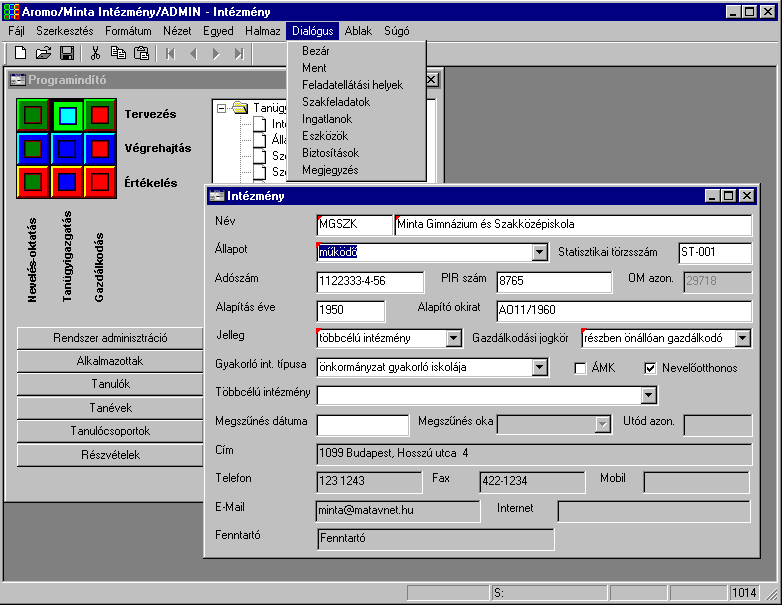Select Értékelés / Tanügyigazgatás grid tile
The height and width of the screenshot is (607, 782).
pos(67,182)
